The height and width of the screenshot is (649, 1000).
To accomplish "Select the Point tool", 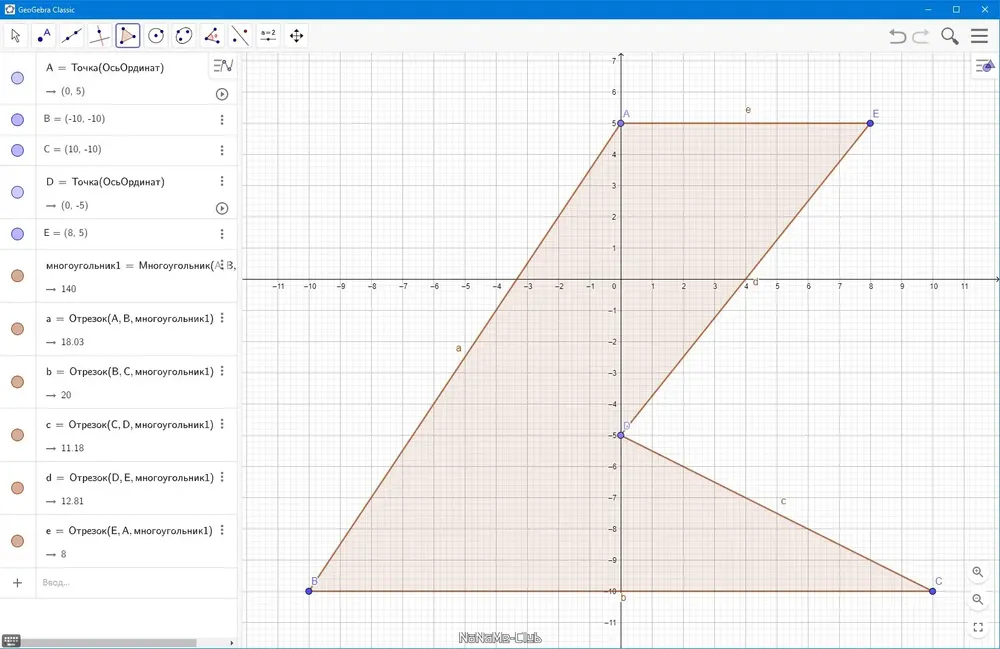I will pos(44,36).
